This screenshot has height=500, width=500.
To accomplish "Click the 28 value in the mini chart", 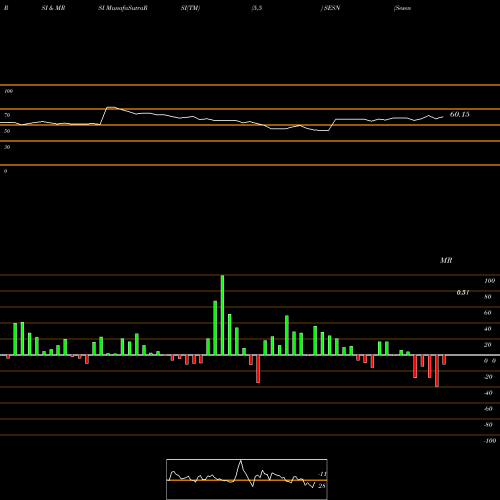I will point(322,486).
